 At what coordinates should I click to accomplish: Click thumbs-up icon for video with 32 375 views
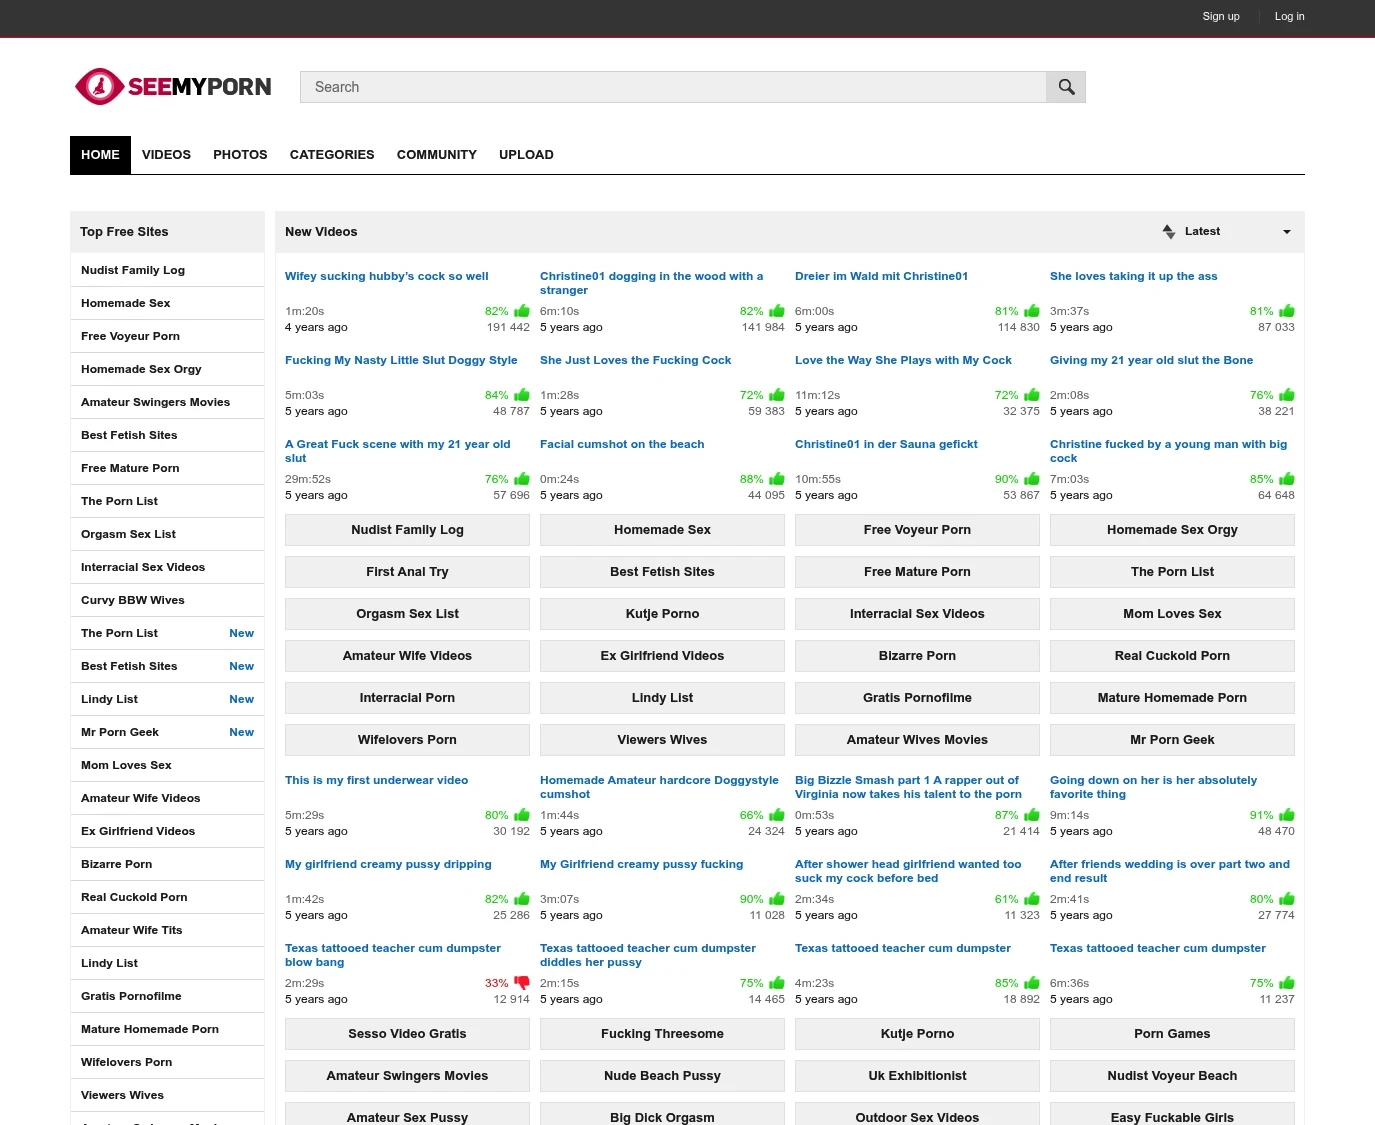(x=1032, y=395)
